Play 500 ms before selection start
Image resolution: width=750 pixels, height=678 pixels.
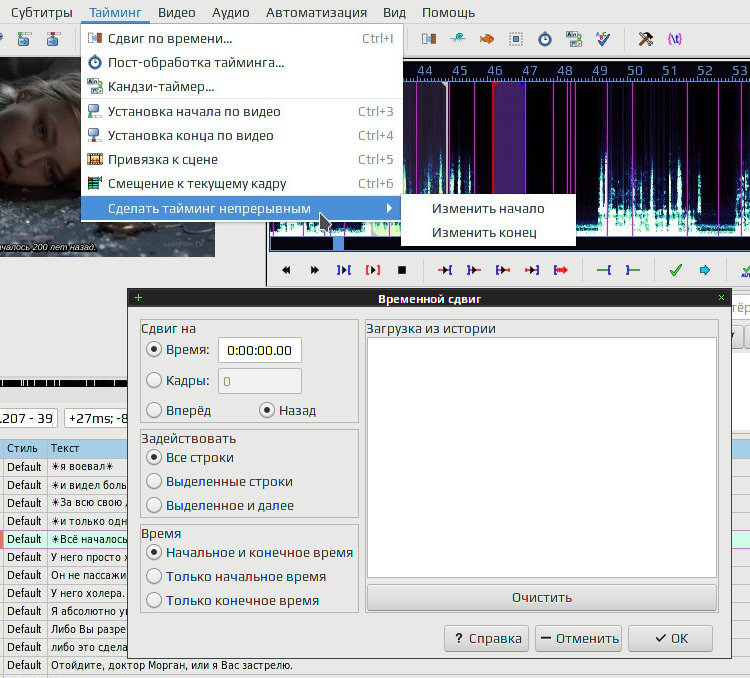click(445, 270)
